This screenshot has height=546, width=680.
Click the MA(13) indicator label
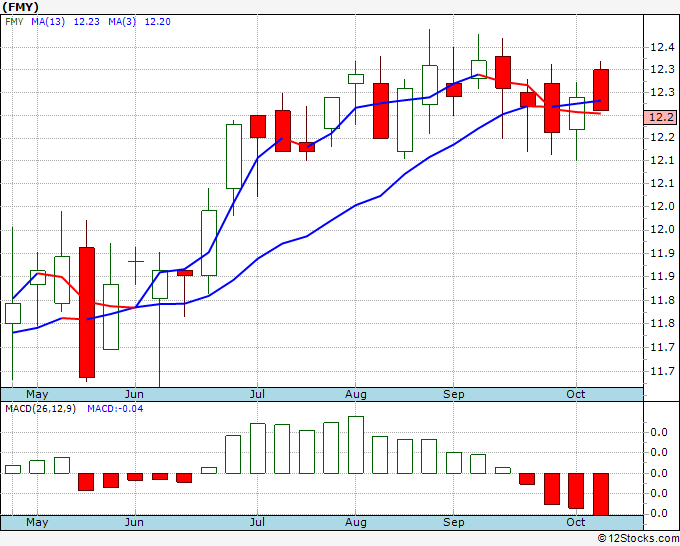pyautogui.click(x=48, y=22)
